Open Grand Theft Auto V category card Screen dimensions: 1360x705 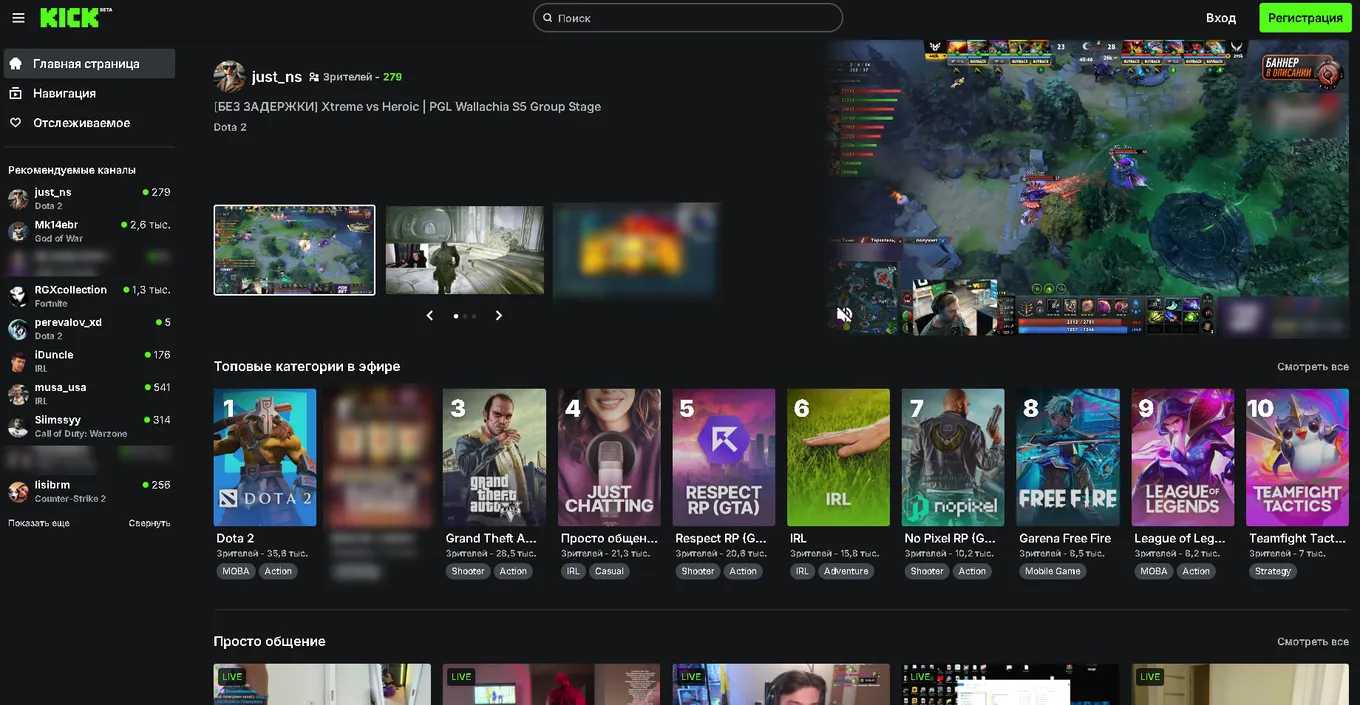tap(494, 457)
